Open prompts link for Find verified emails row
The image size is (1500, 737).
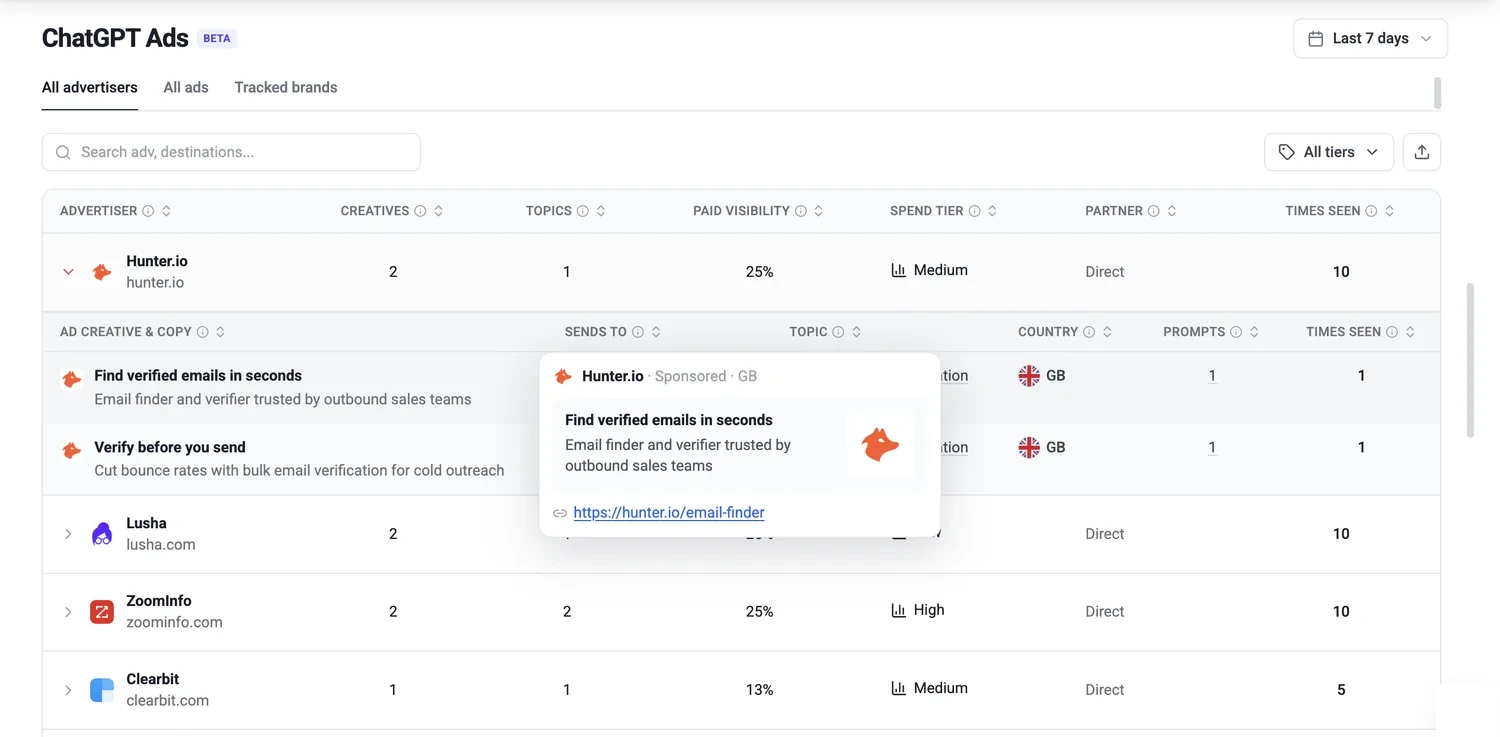point(1212,376)
